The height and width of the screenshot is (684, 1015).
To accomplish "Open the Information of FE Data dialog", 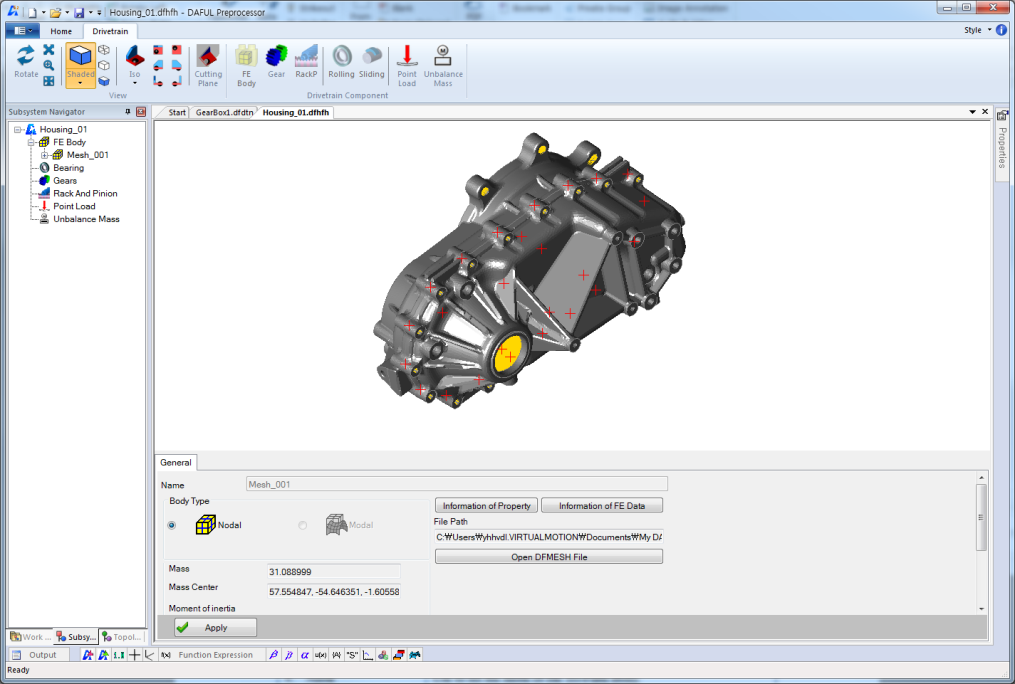I will point(601,505).
